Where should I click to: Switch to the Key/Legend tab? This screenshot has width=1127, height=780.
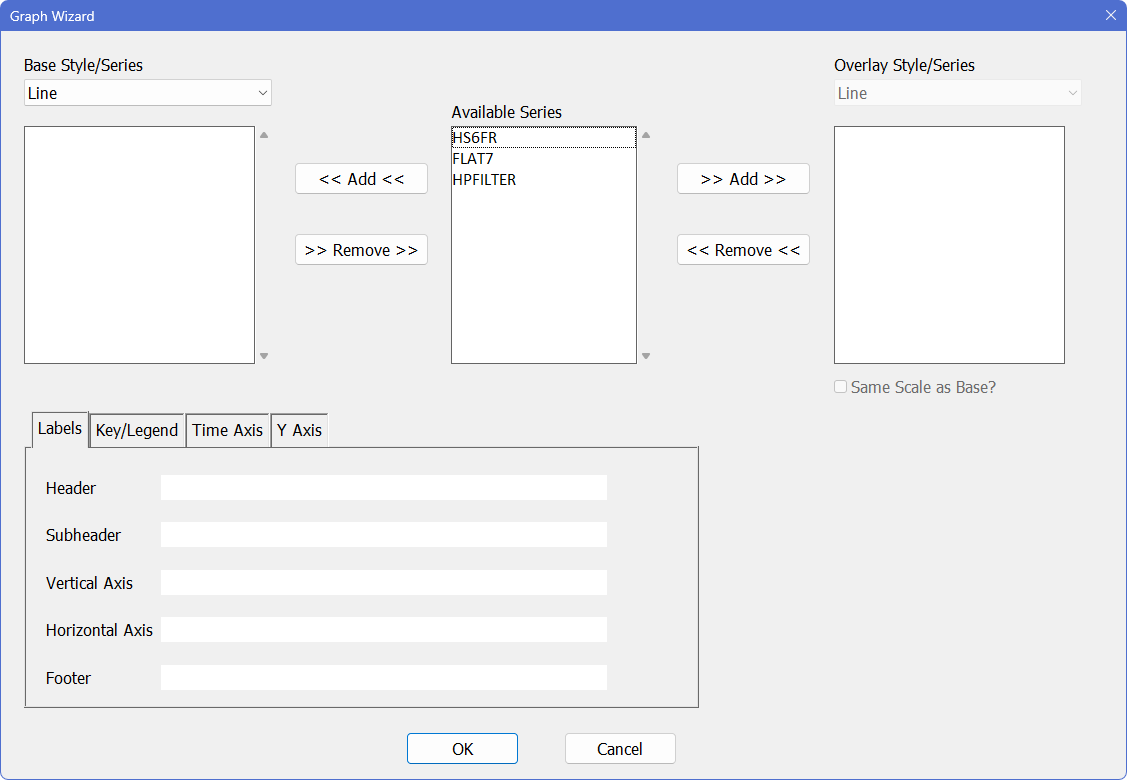(137, 430)
